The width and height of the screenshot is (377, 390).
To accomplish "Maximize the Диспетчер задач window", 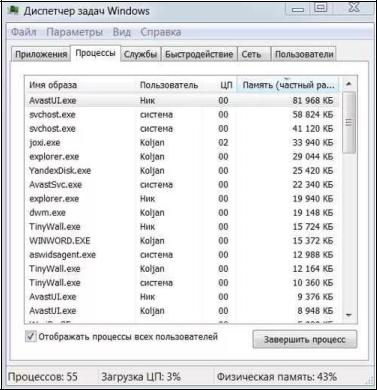I will 321,8.
